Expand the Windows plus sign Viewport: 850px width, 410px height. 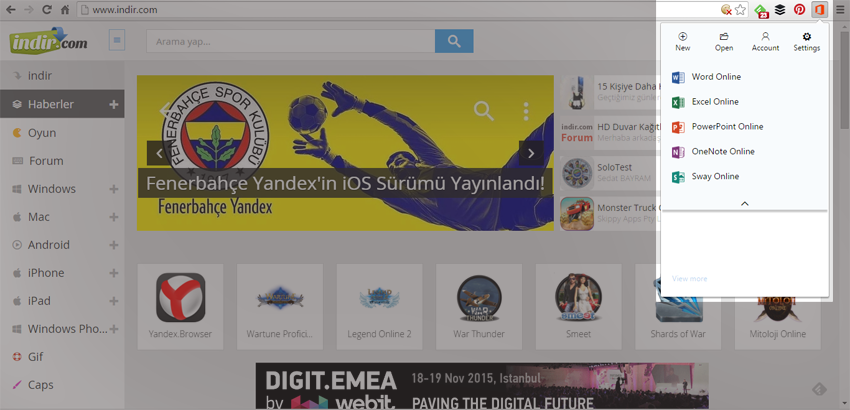(114, 189)
